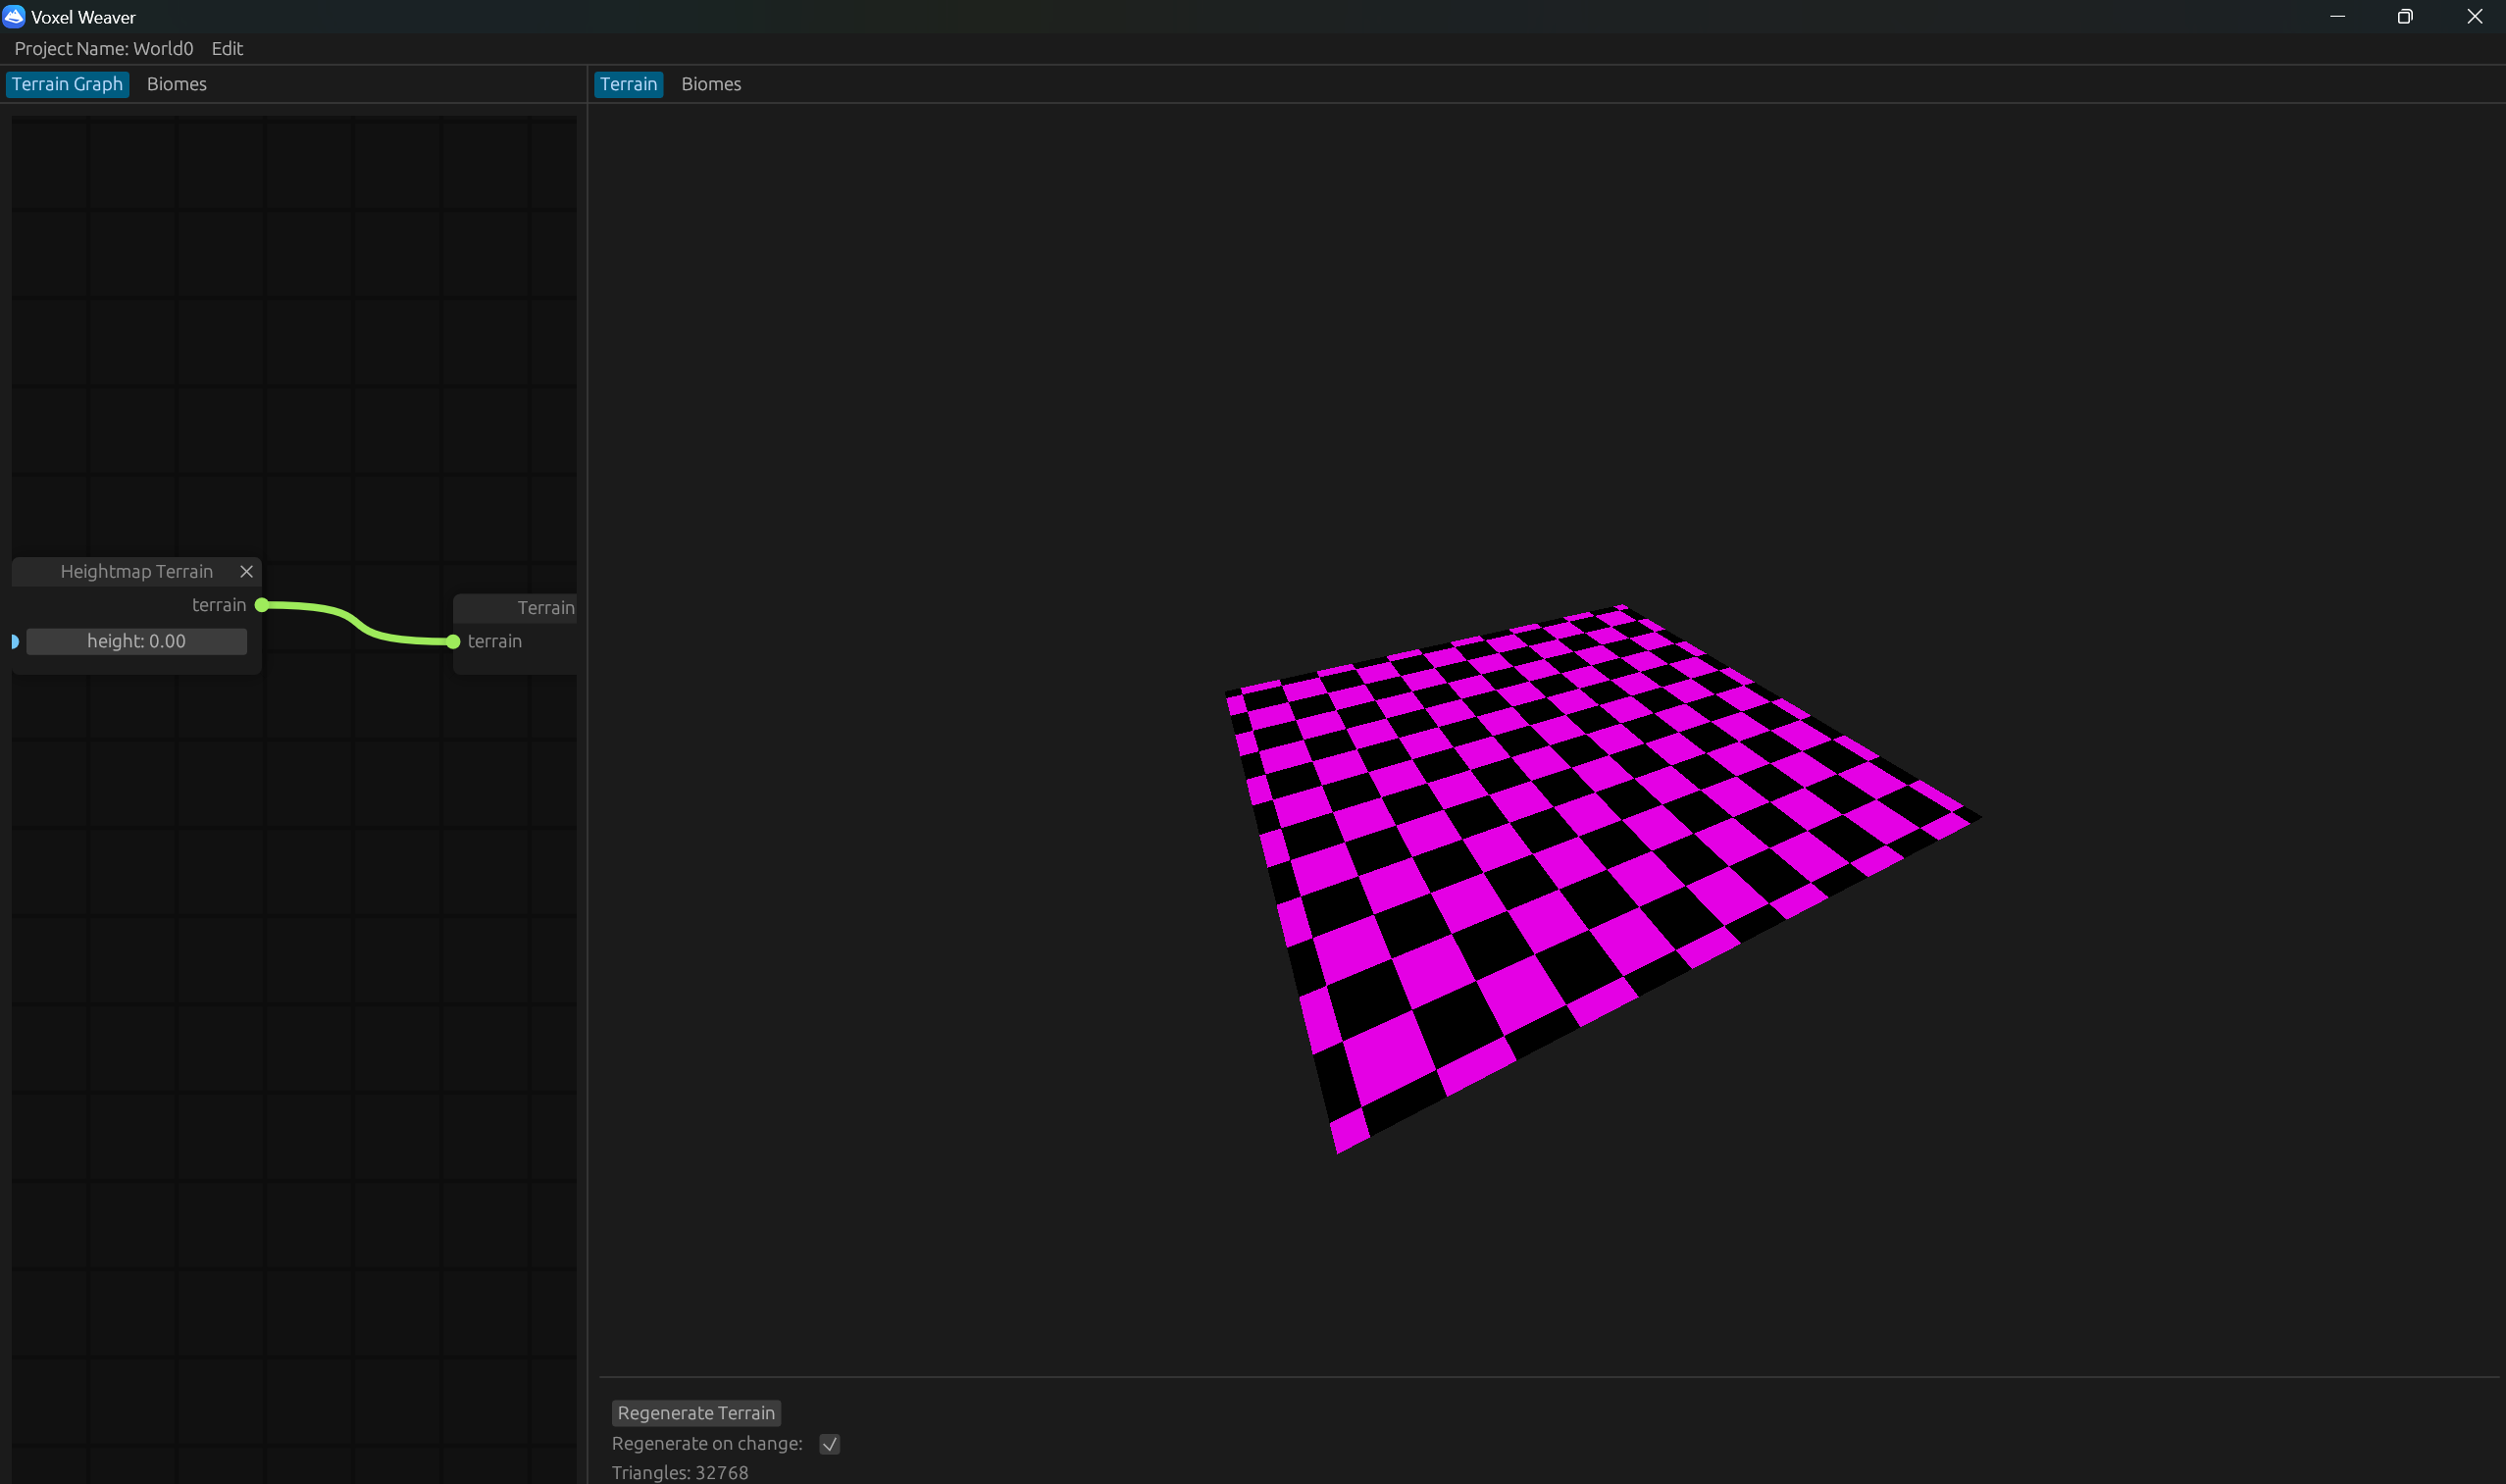Screen dimensions: 2506x1484
Task: Click the Triangles: 32768 status text
Action: 680,1472
